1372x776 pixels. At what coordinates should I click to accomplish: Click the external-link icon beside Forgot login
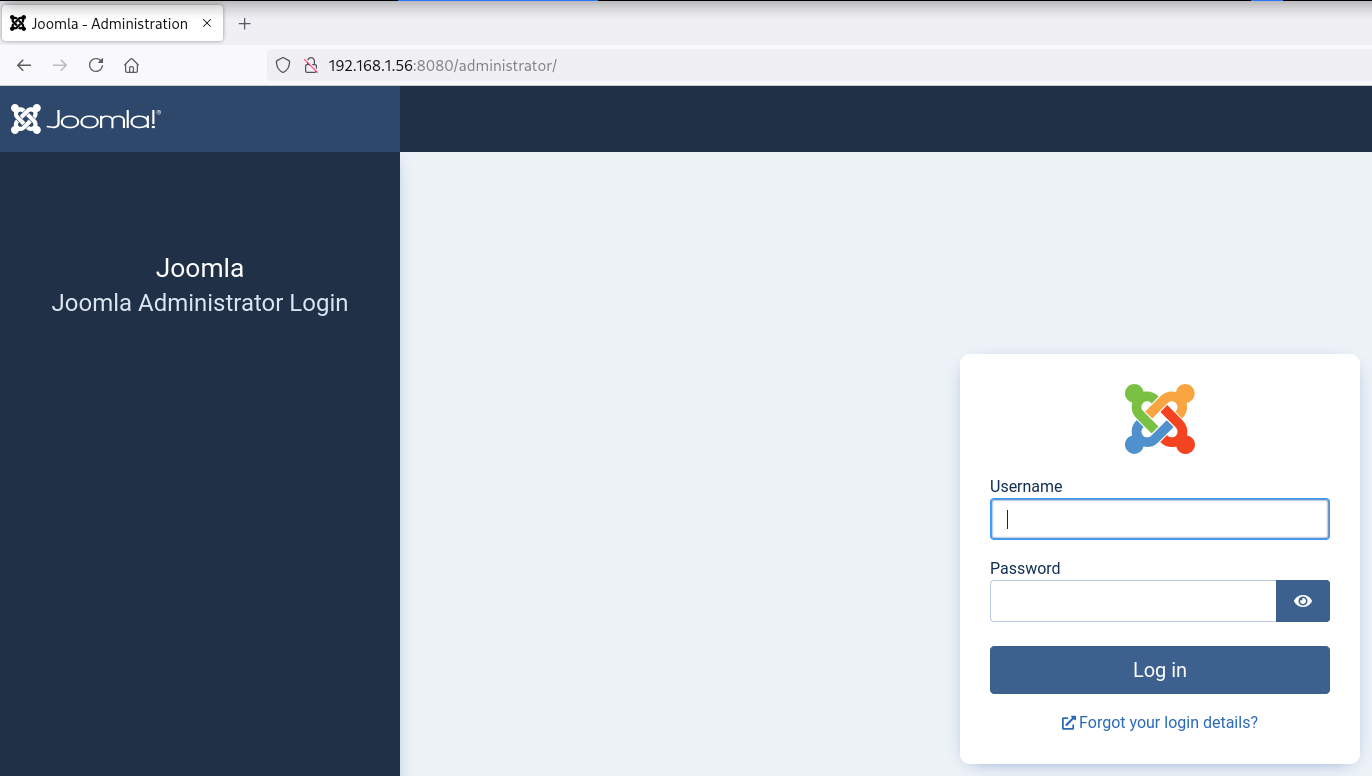1068,723
